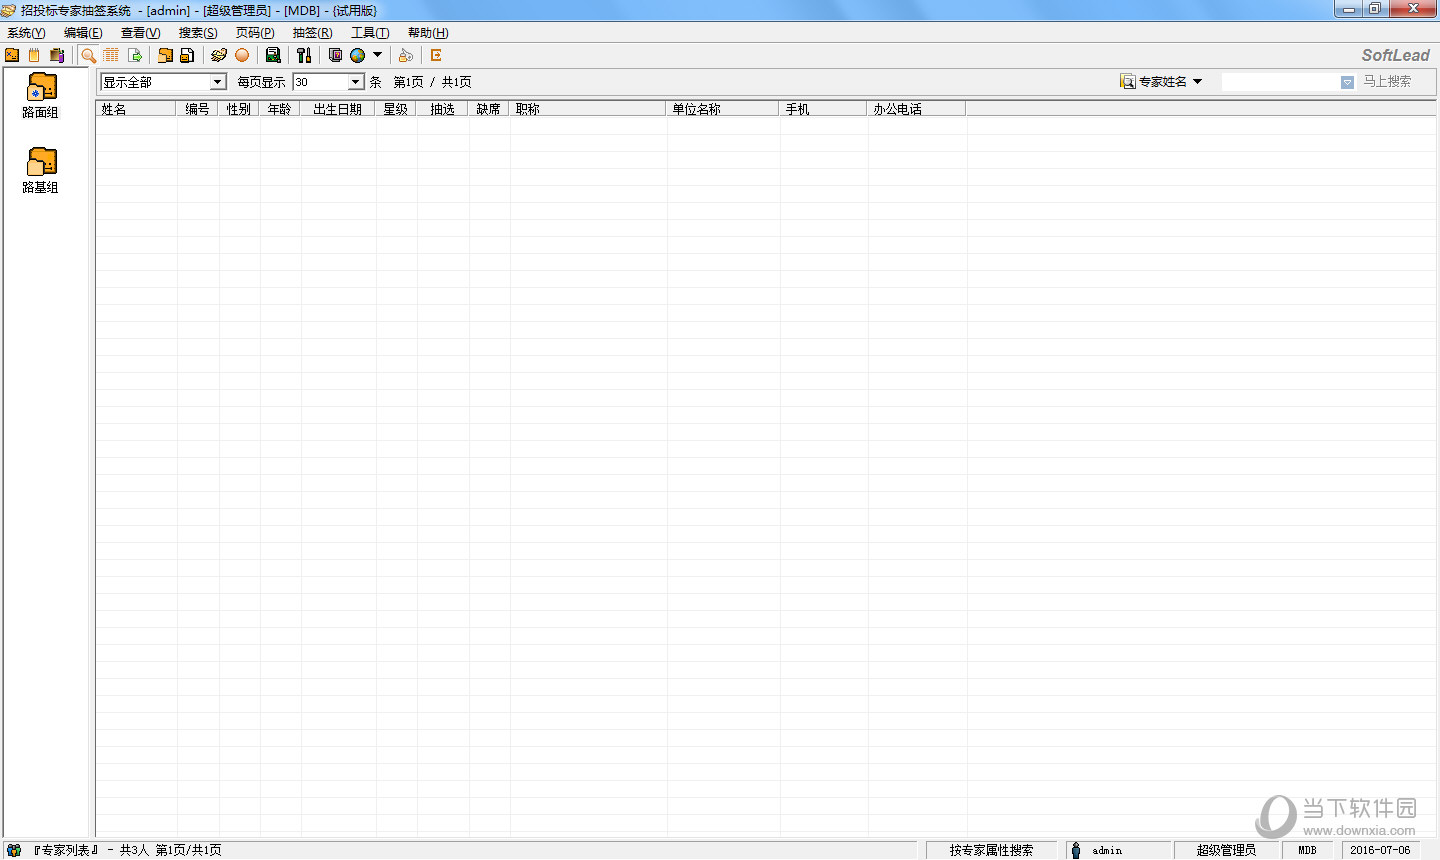Viewport: 1440px width, 860px height.
Task: Click the purple help book icon
Action: 335,55
